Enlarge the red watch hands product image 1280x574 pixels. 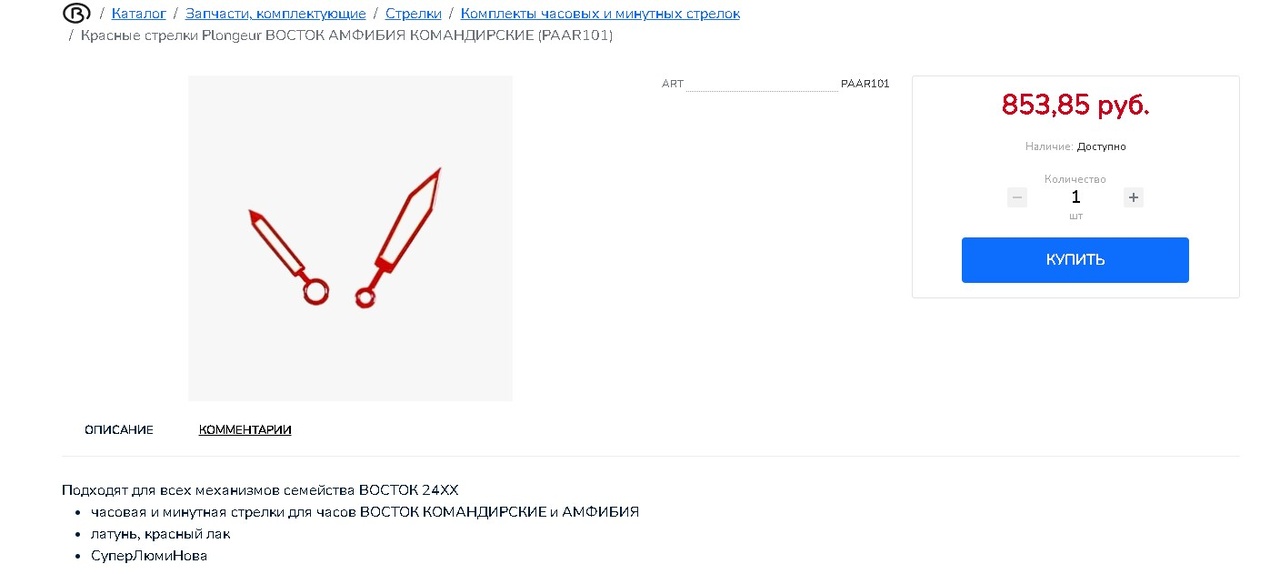click(350, 239)
